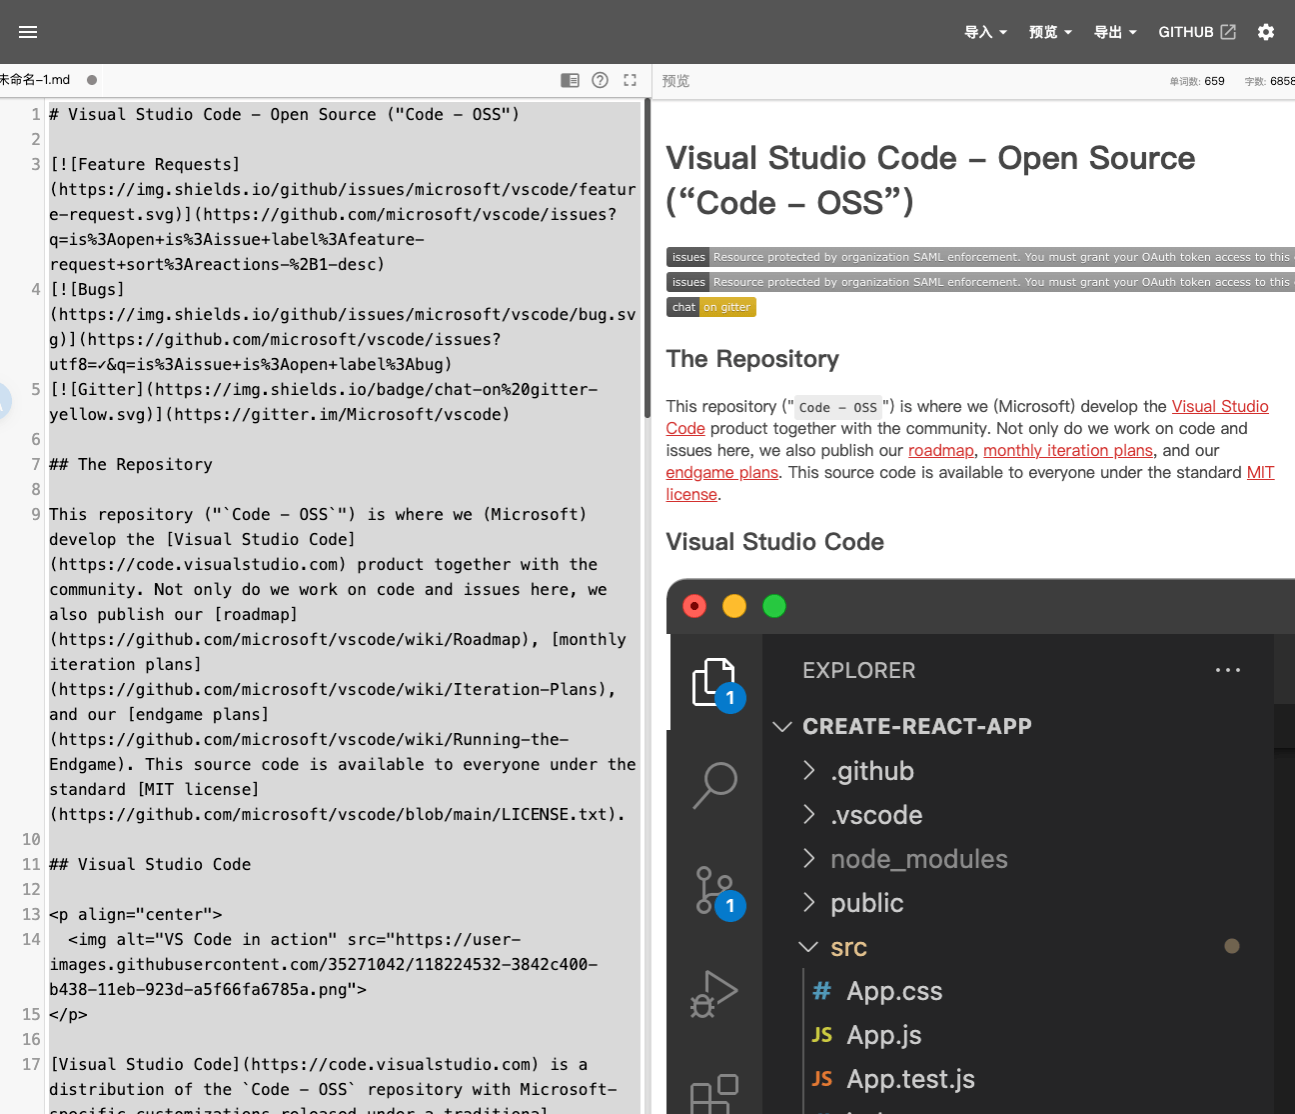Open the GITHUB external link
This screenshot has width=1295, height=1114.
1197,32
